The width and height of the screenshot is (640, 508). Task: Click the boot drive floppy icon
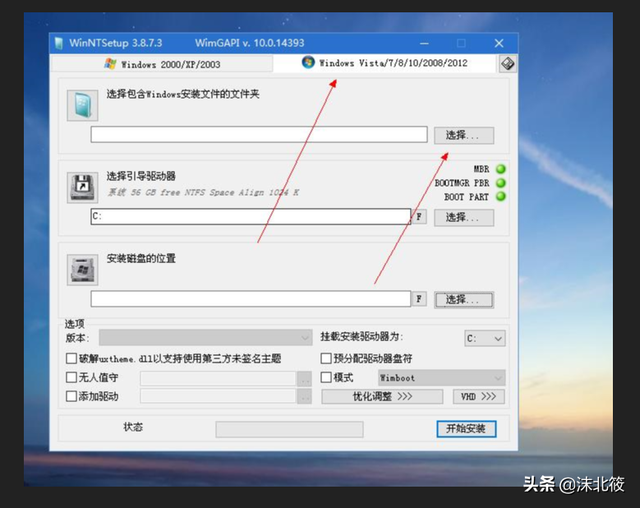click(x=82, y=187)
